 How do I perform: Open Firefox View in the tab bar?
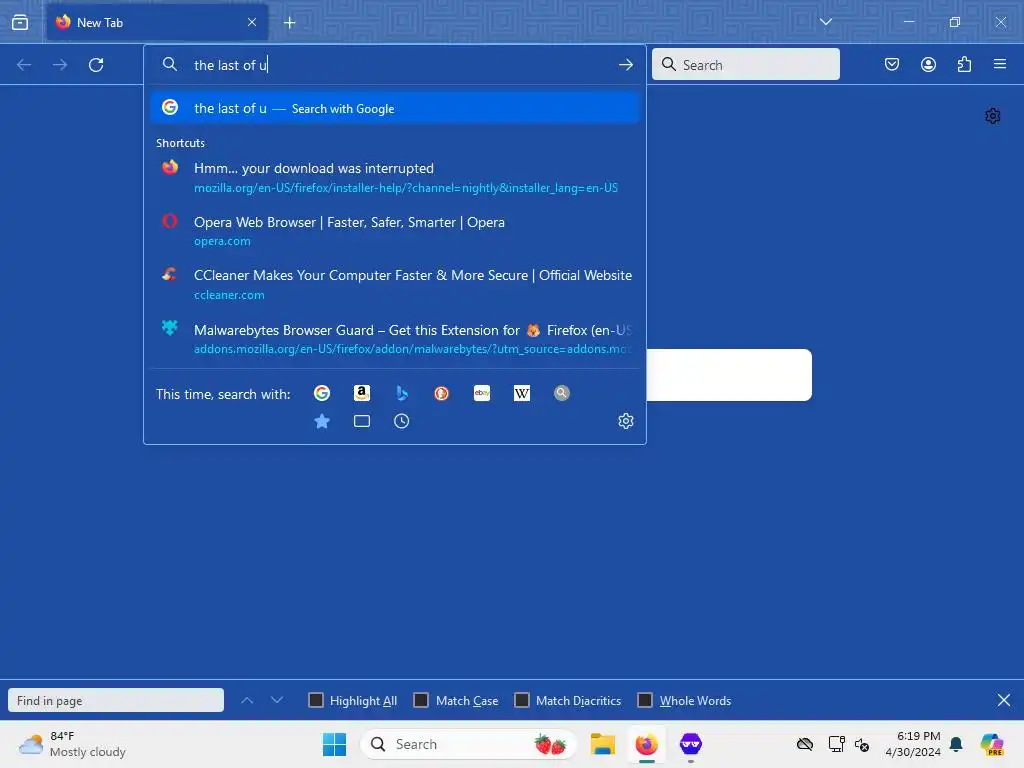(20, 22)
